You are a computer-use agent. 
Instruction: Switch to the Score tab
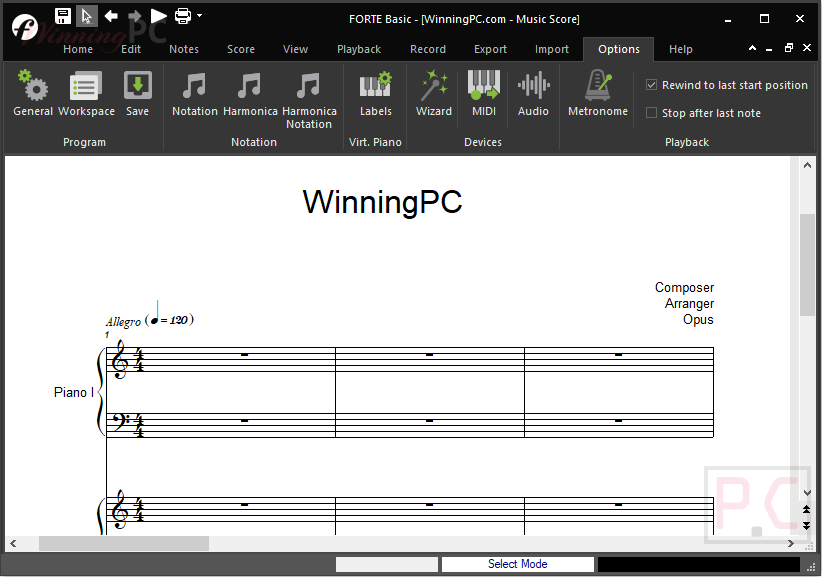241,49
